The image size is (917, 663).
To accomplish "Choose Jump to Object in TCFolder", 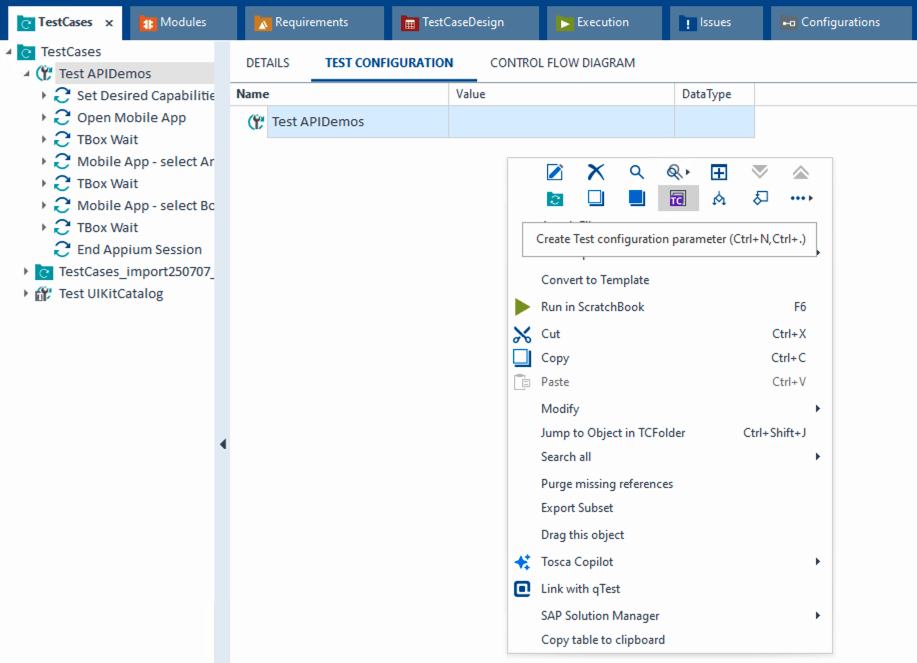I will [670, 433].
